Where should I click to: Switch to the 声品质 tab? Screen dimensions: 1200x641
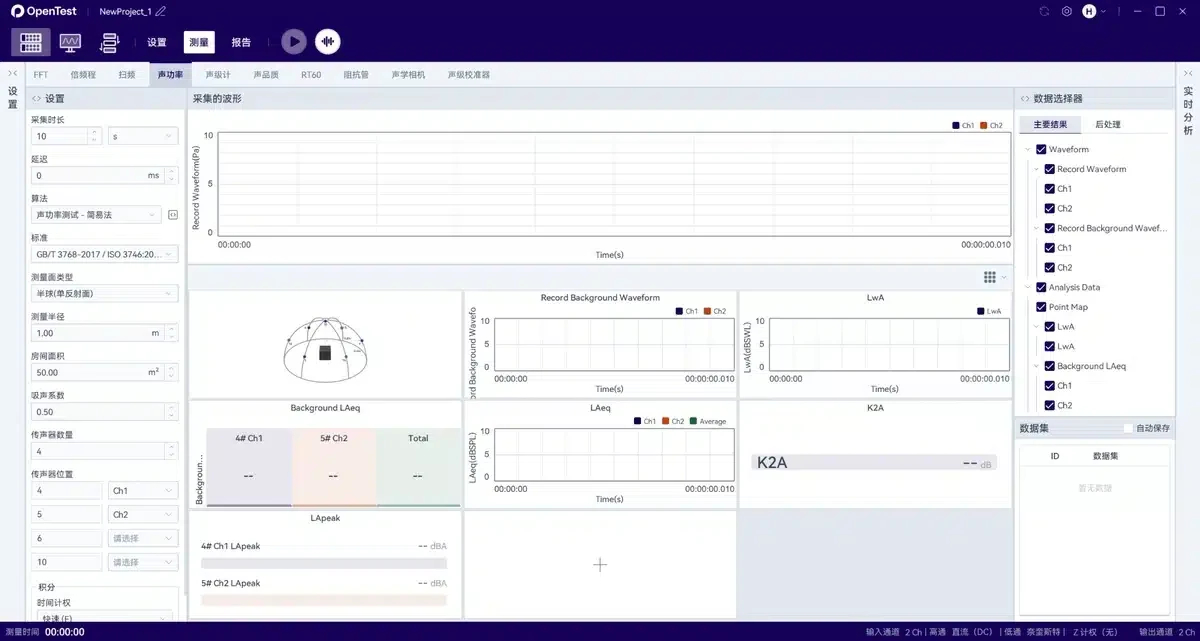pos(266,75)
